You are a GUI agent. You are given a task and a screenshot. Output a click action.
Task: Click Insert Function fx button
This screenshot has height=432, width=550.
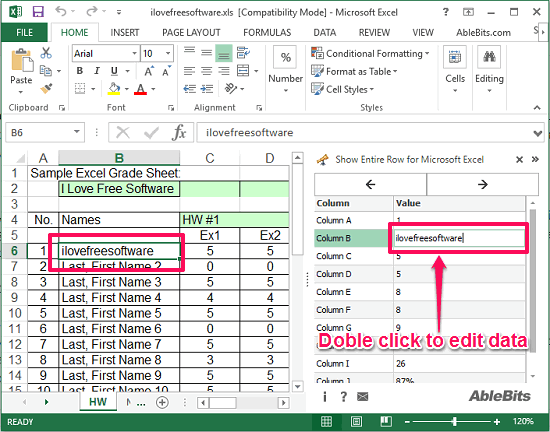pos(179,133)
